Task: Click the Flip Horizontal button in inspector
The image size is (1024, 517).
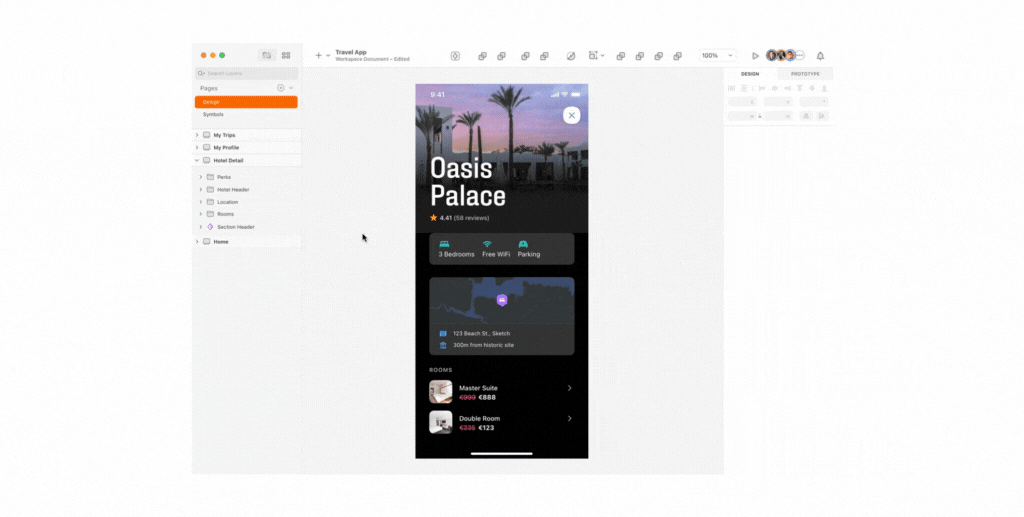Action: 807,116
